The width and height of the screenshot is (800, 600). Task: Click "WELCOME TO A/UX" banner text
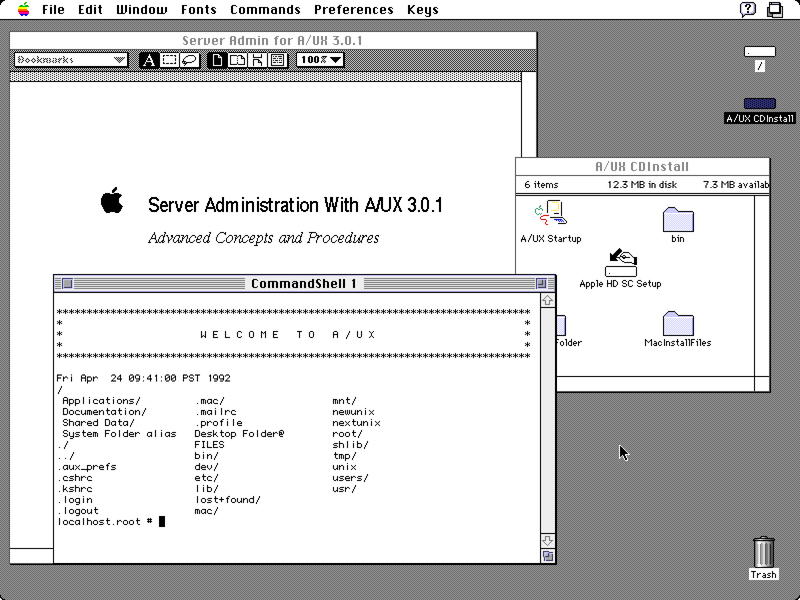(x=288, y=335)
